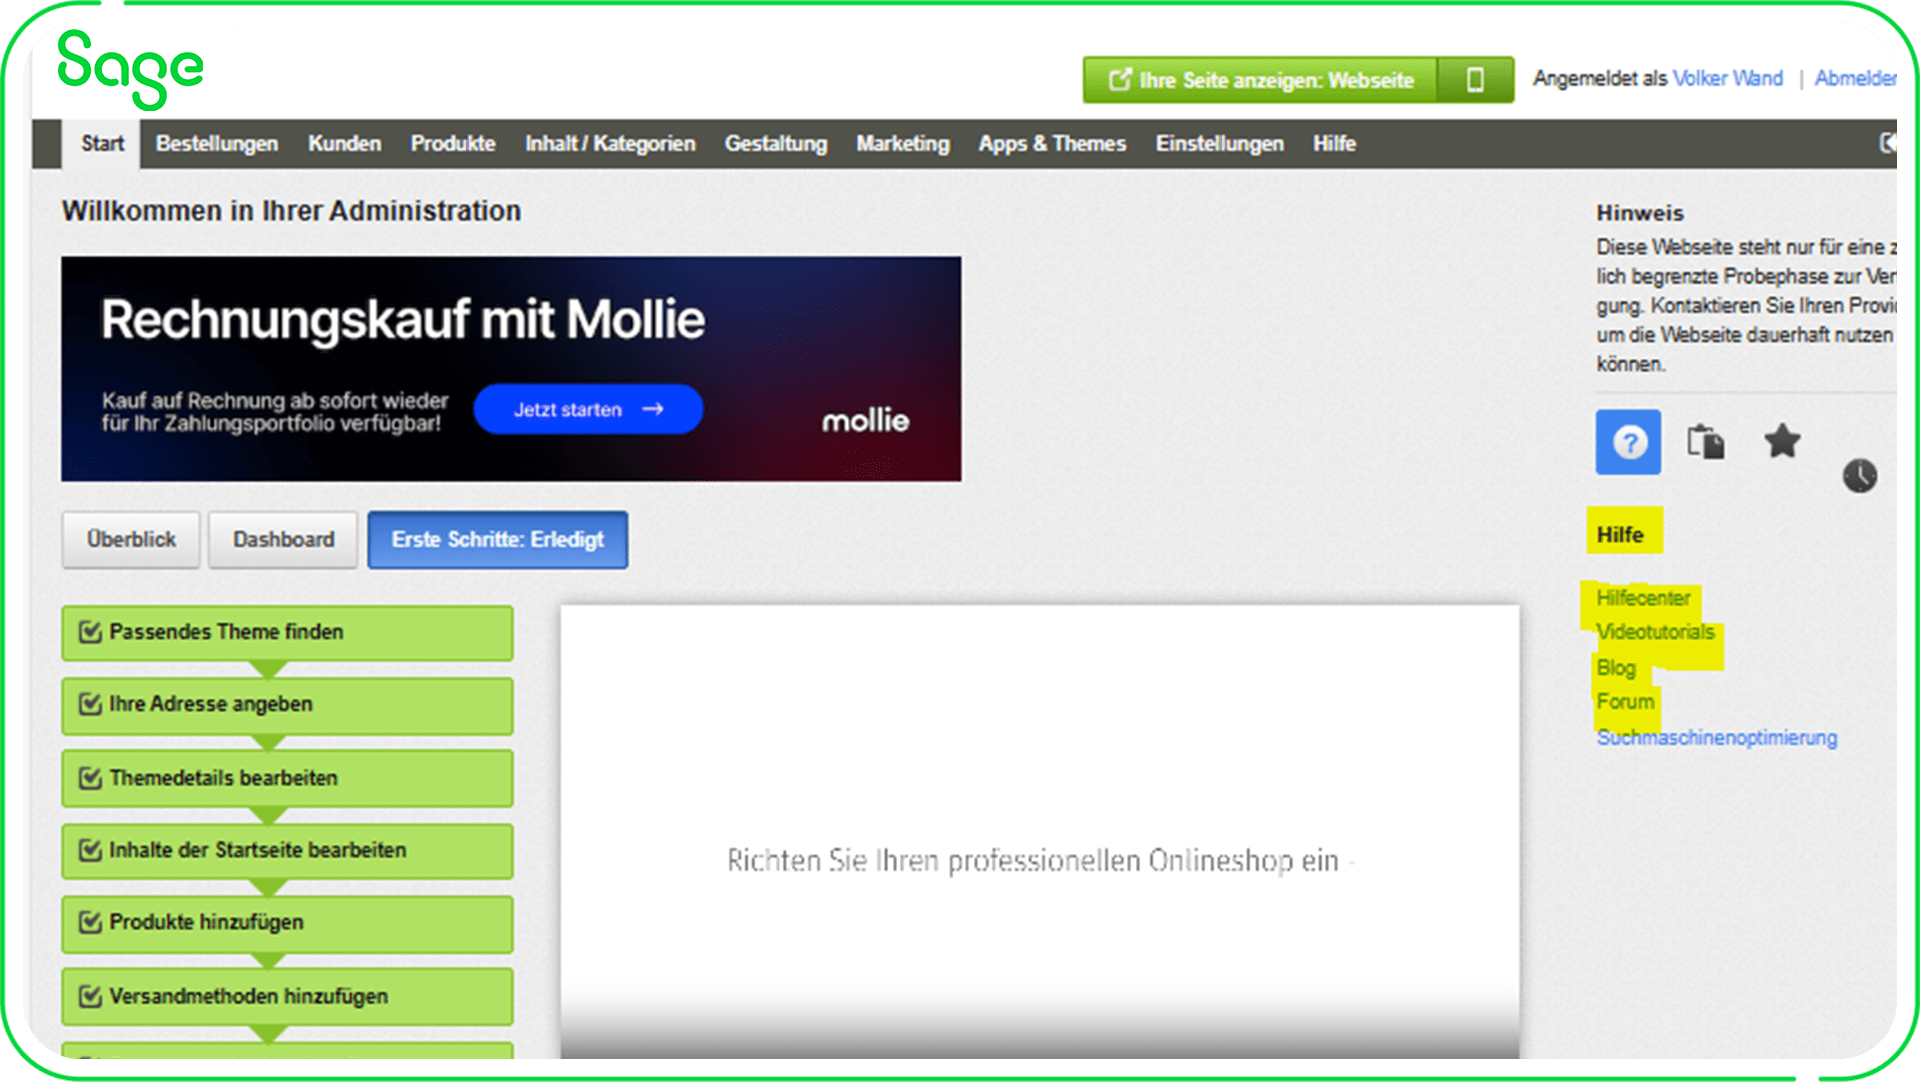Toggle Themedetails bearbeiten checkmark

[90, 778]
